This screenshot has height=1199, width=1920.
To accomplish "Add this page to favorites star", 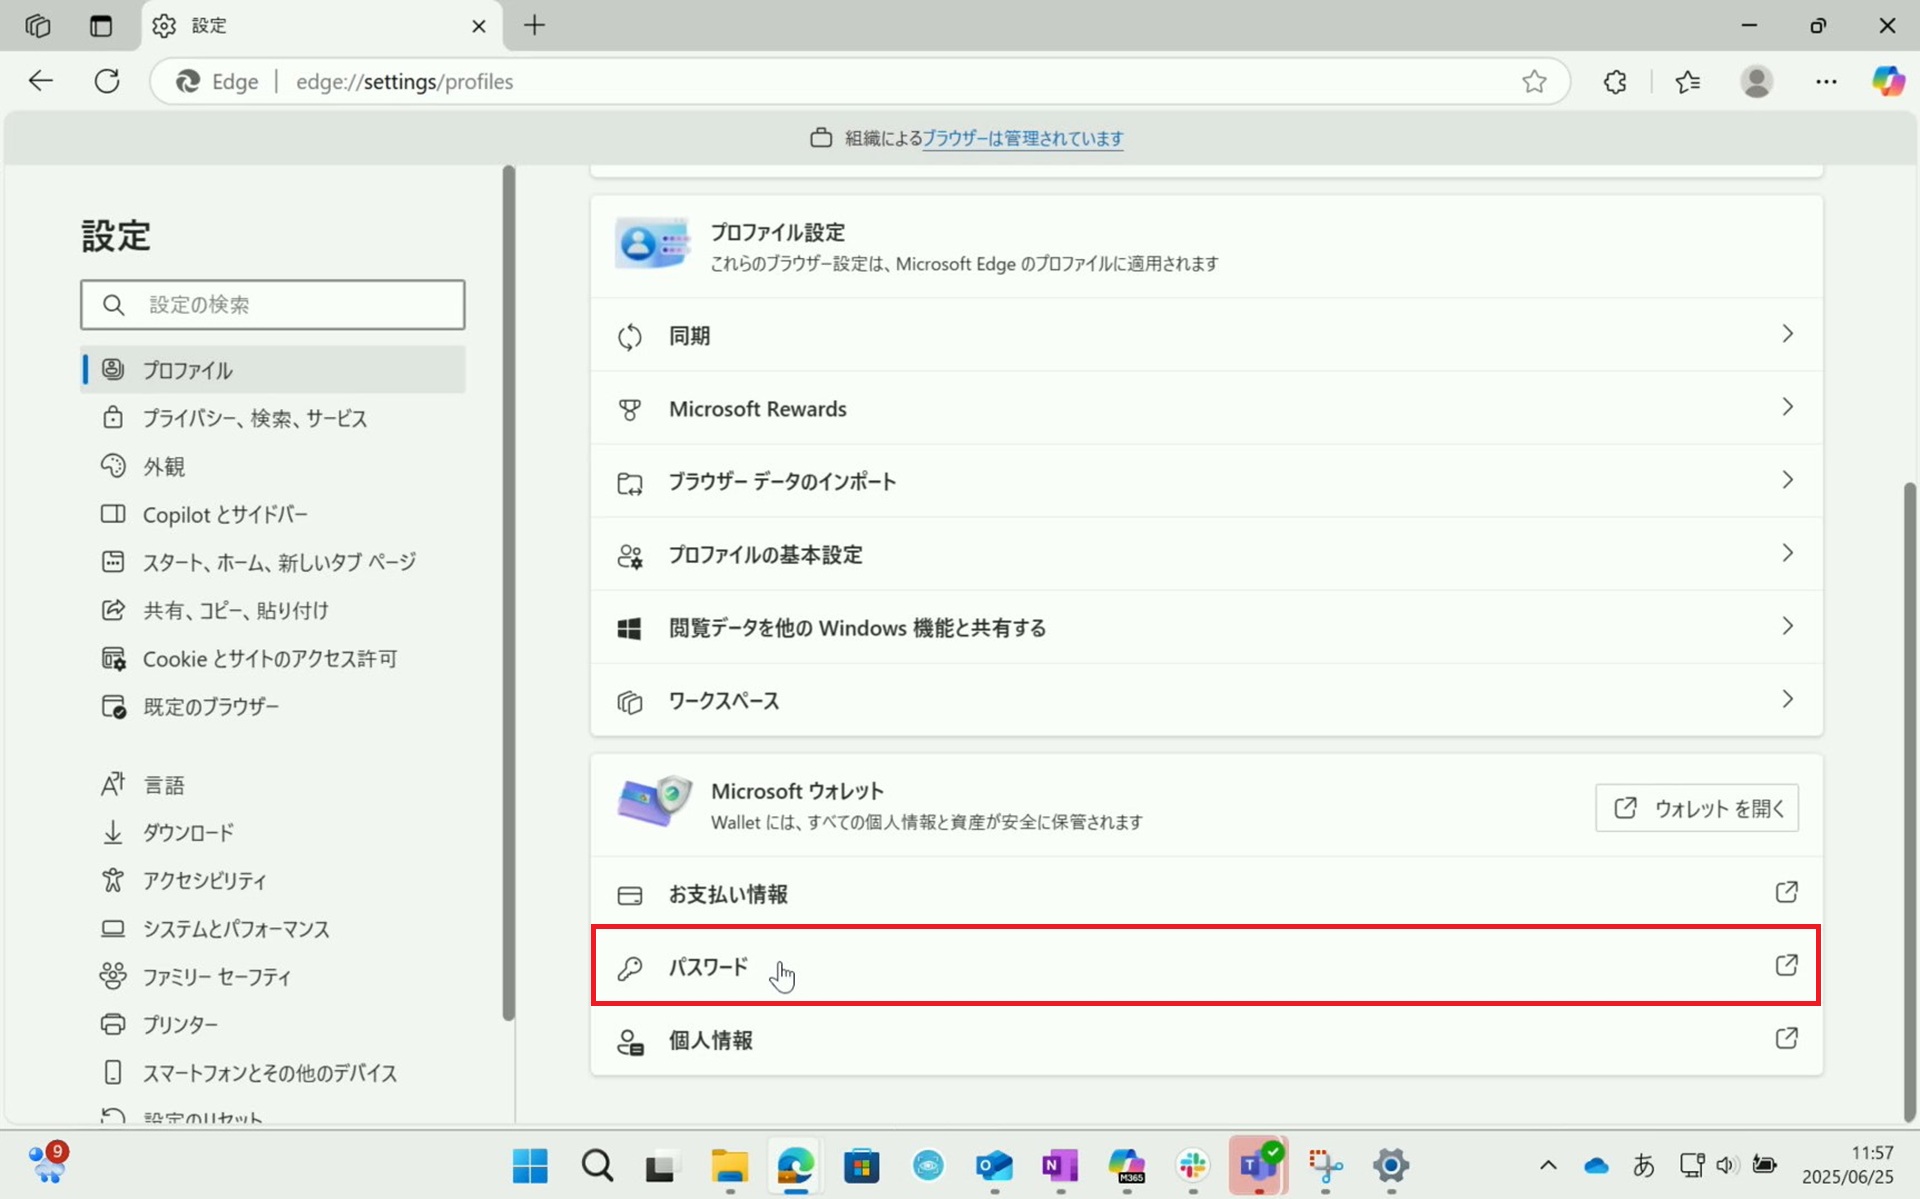I will [1534, 82].
